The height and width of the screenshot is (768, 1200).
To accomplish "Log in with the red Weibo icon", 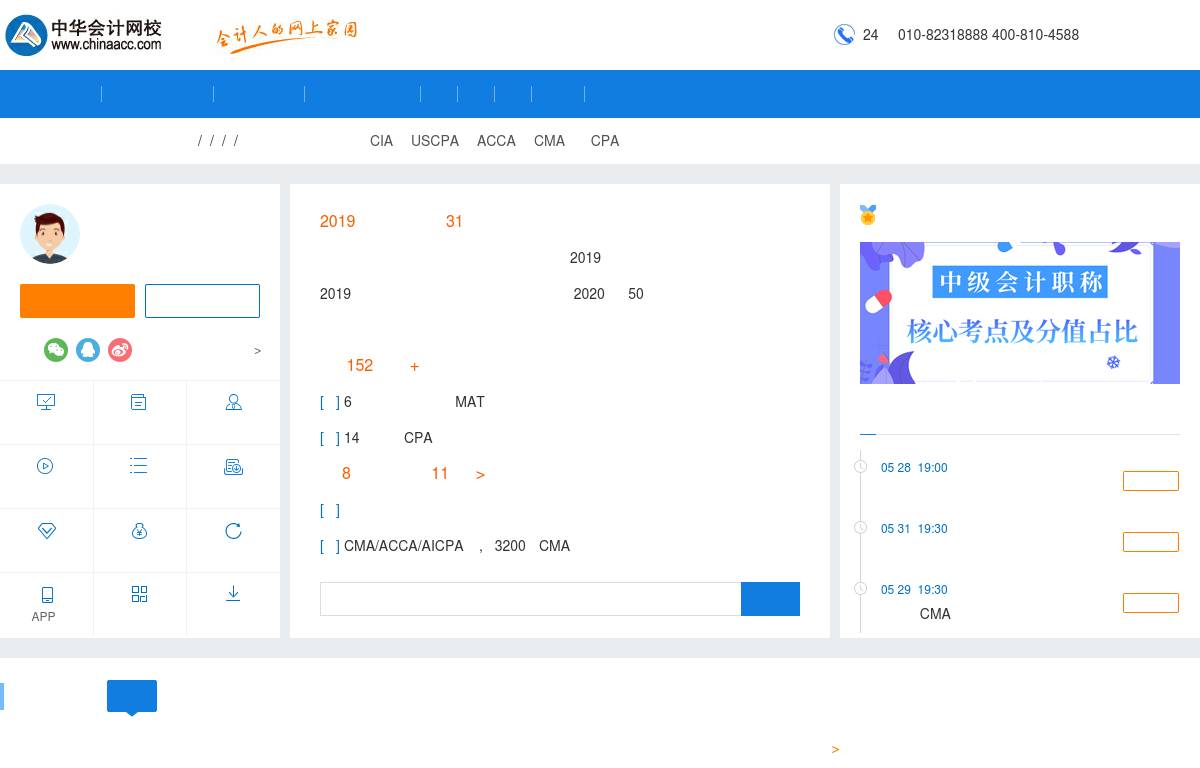I will [x=120, y=350].
